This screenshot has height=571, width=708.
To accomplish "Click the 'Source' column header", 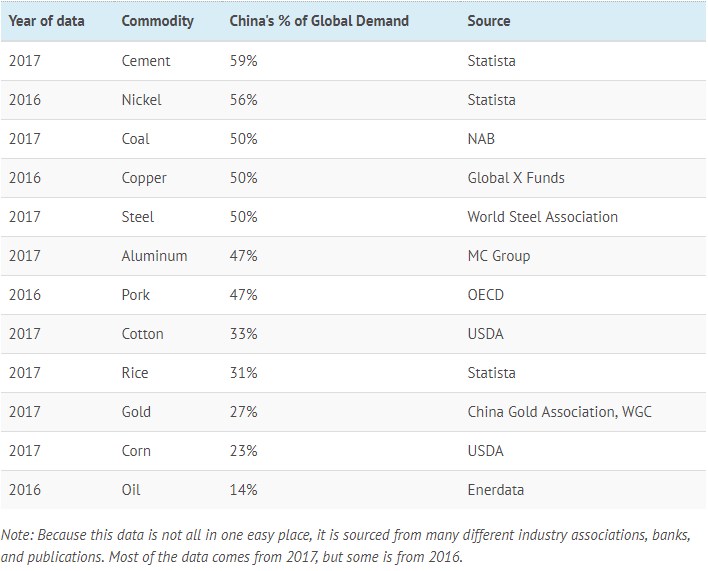I will 489,21.
